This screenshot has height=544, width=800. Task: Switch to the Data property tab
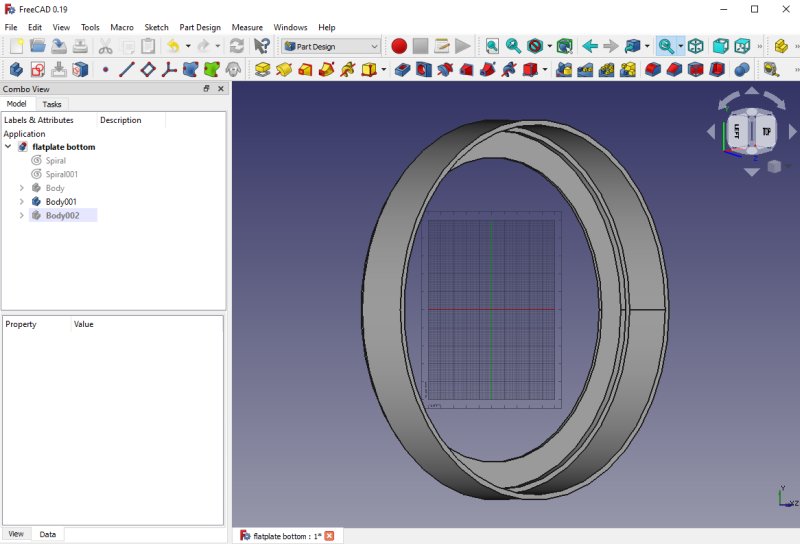coord(47,534)
